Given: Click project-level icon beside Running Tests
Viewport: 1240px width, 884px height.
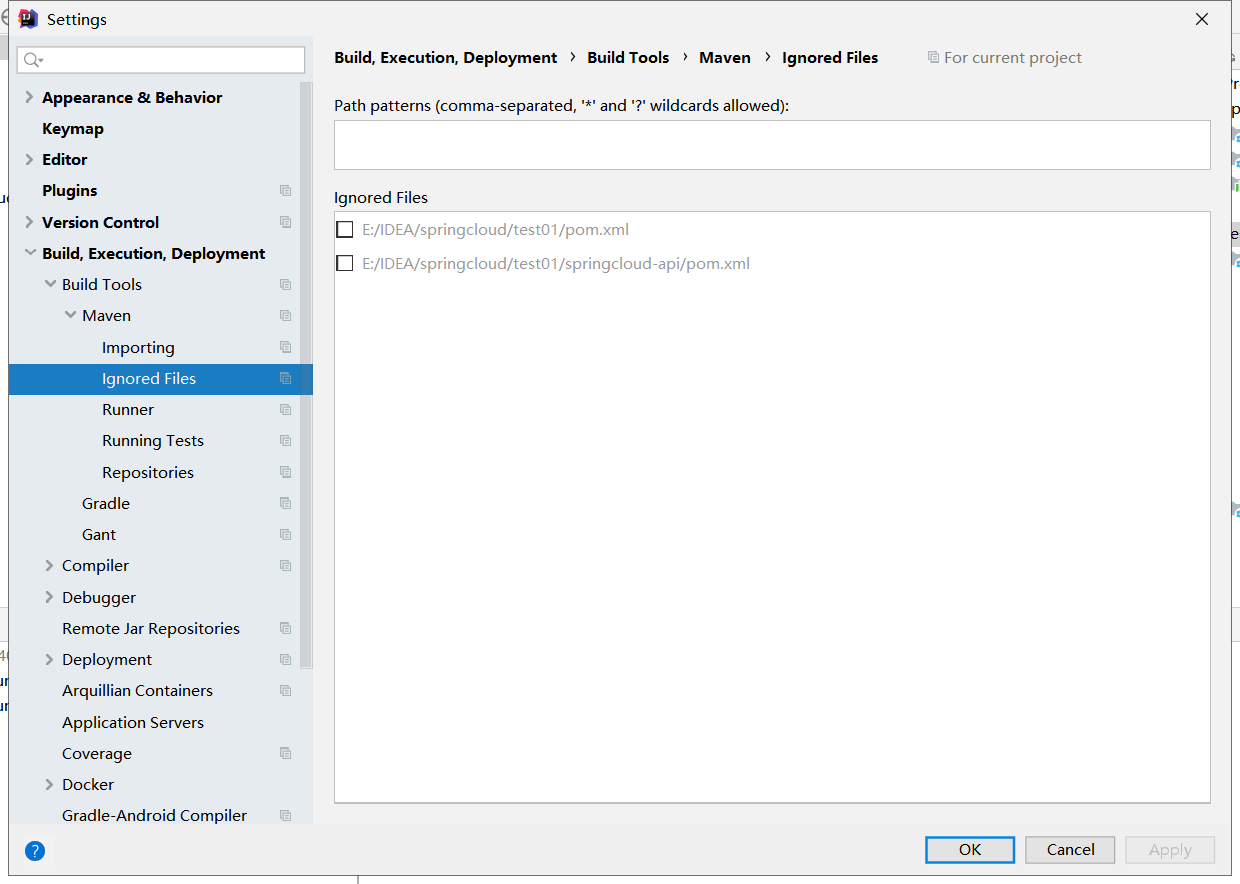Looking at the screenshot, I should (x=286, y=441).
